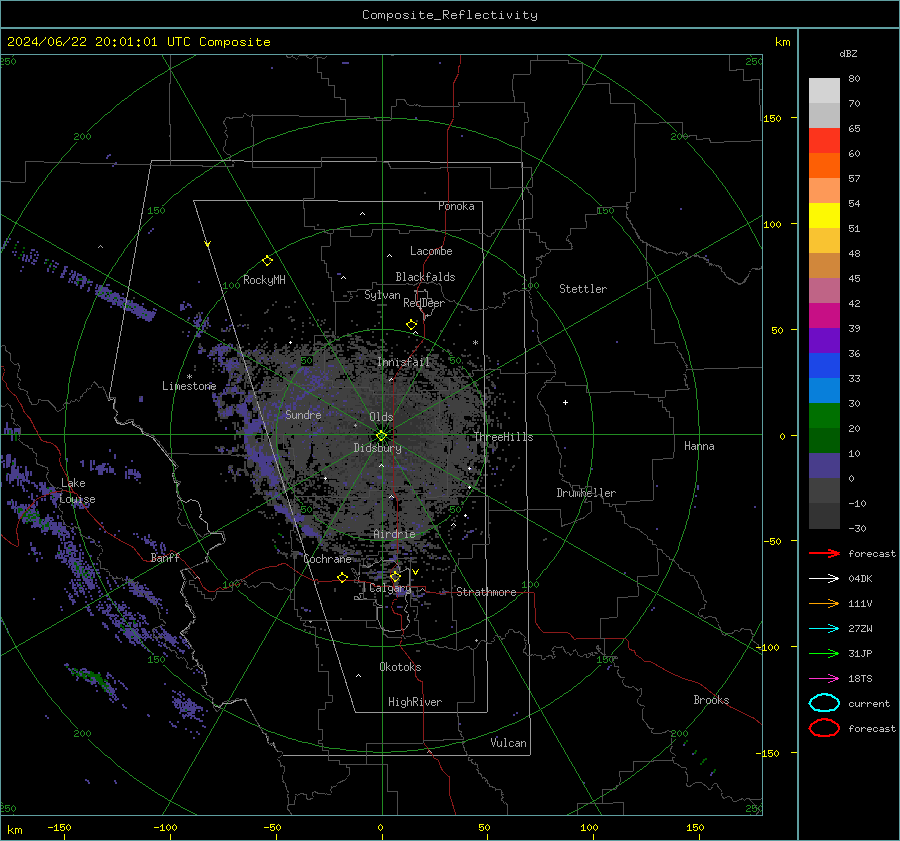Click the Banff label
The image size is (900, 841).
(165, 558)
